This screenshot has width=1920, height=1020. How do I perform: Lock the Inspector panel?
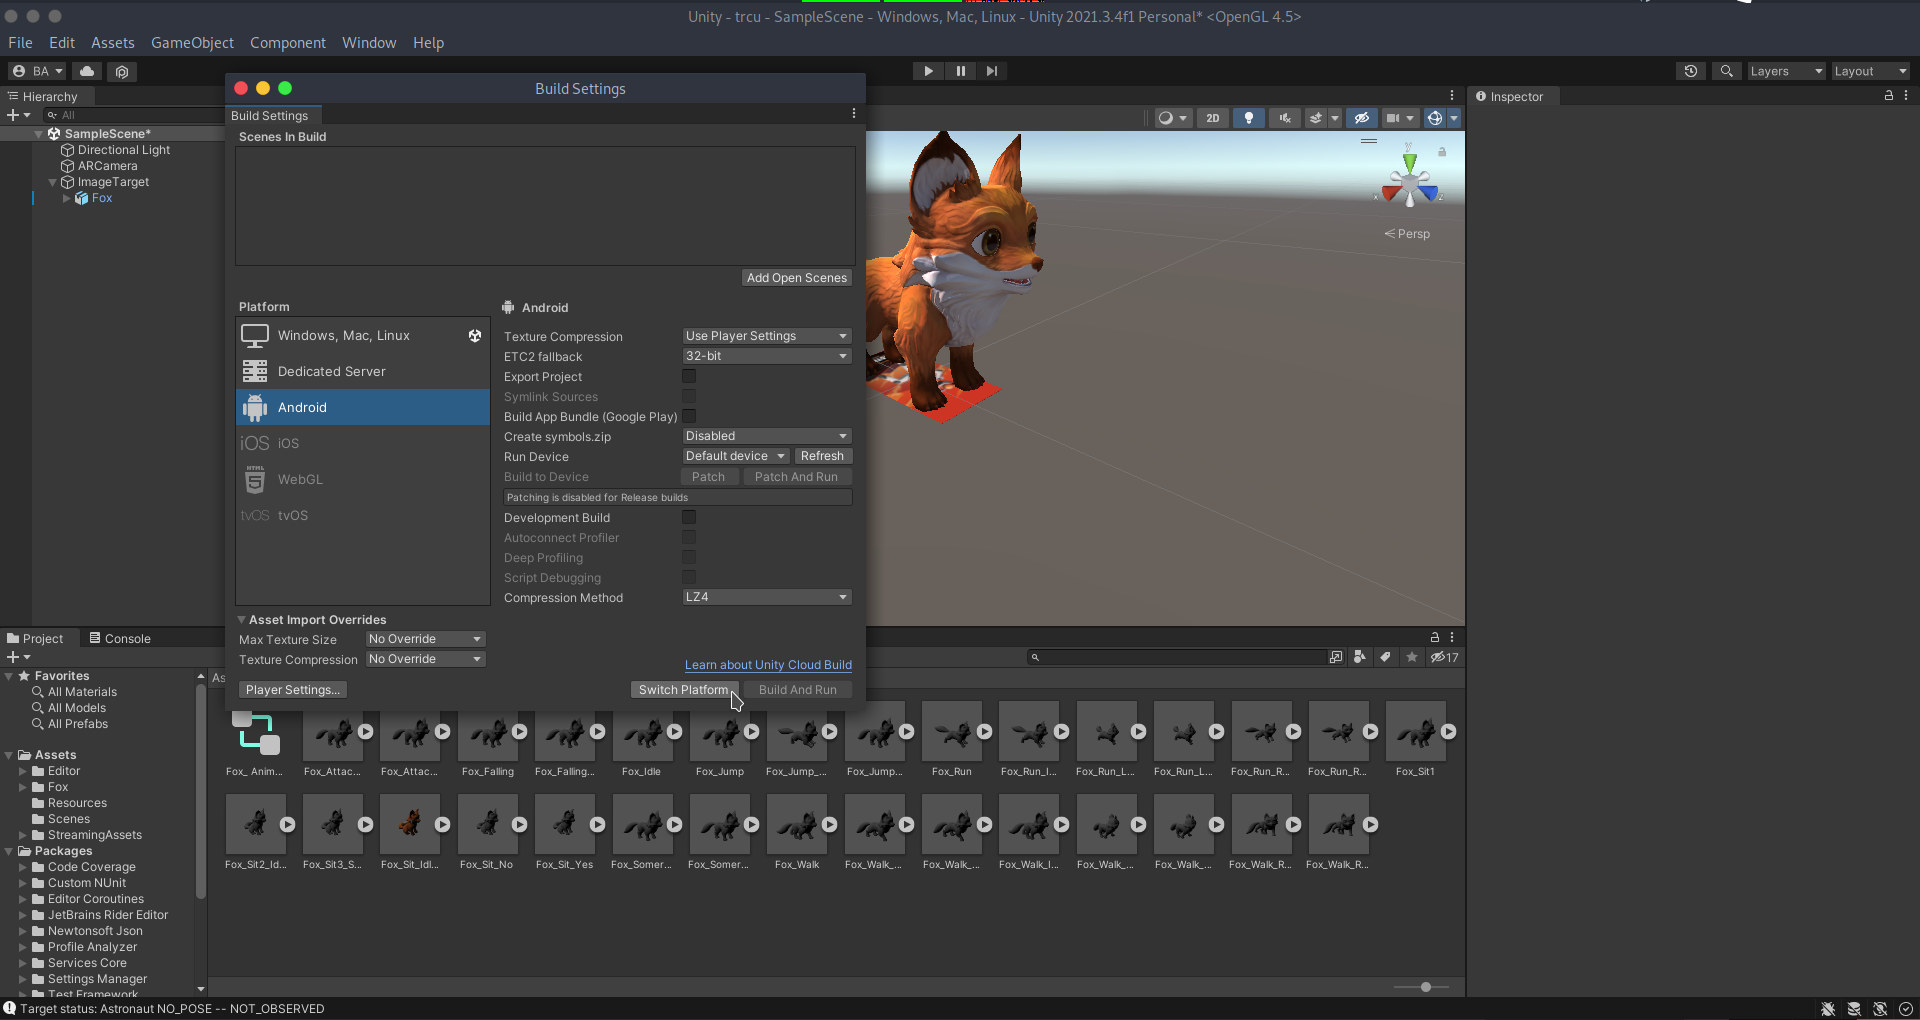tap(1888, 96)
